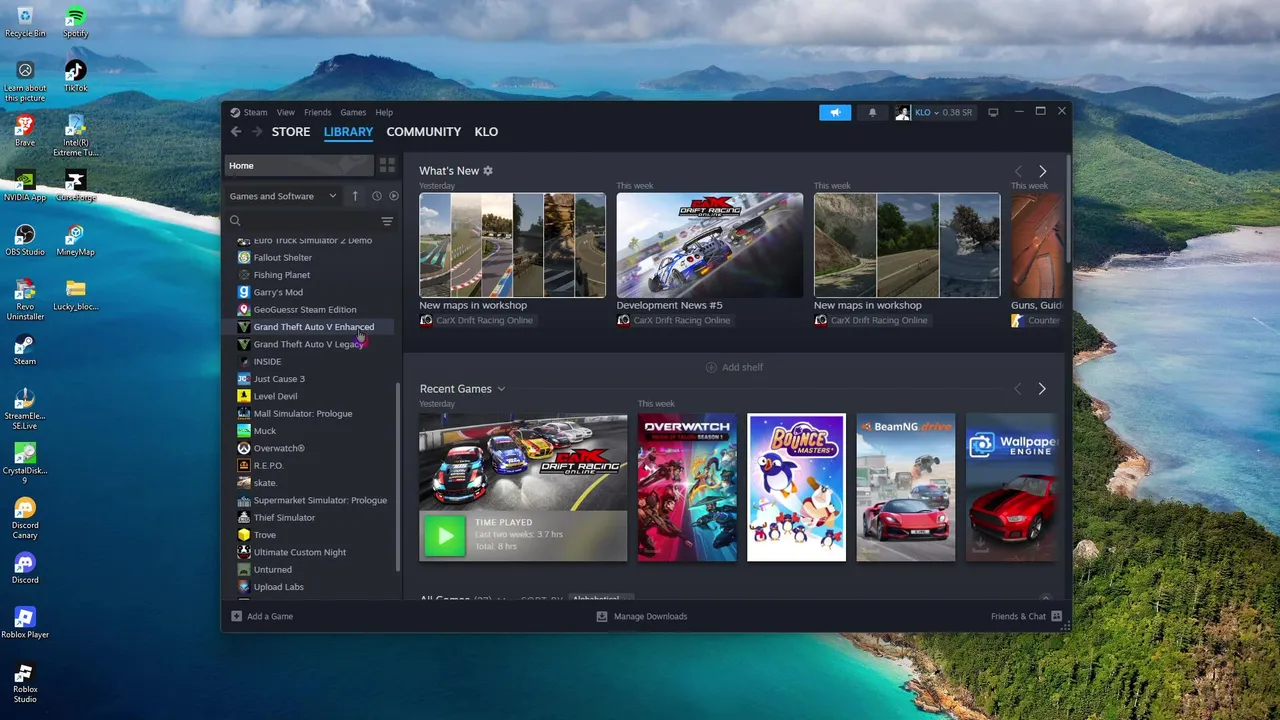Image resolution: width=1280 pixels, height=720 pixels.
Task: Select Grand Theft Auto V Legacy
Action: point(308,344)
